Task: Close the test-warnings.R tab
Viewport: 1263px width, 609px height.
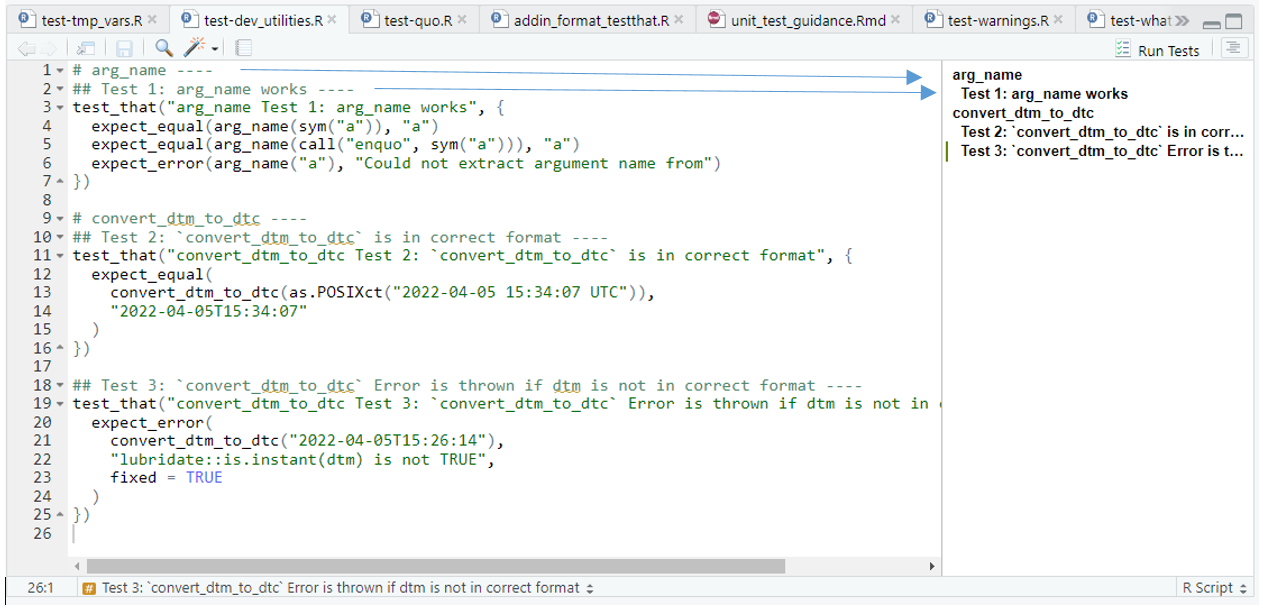Action: click(x=1058, y=20)
